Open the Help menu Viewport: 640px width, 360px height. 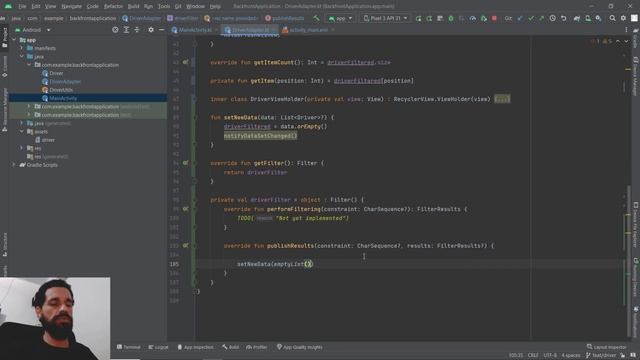[215, 7]
